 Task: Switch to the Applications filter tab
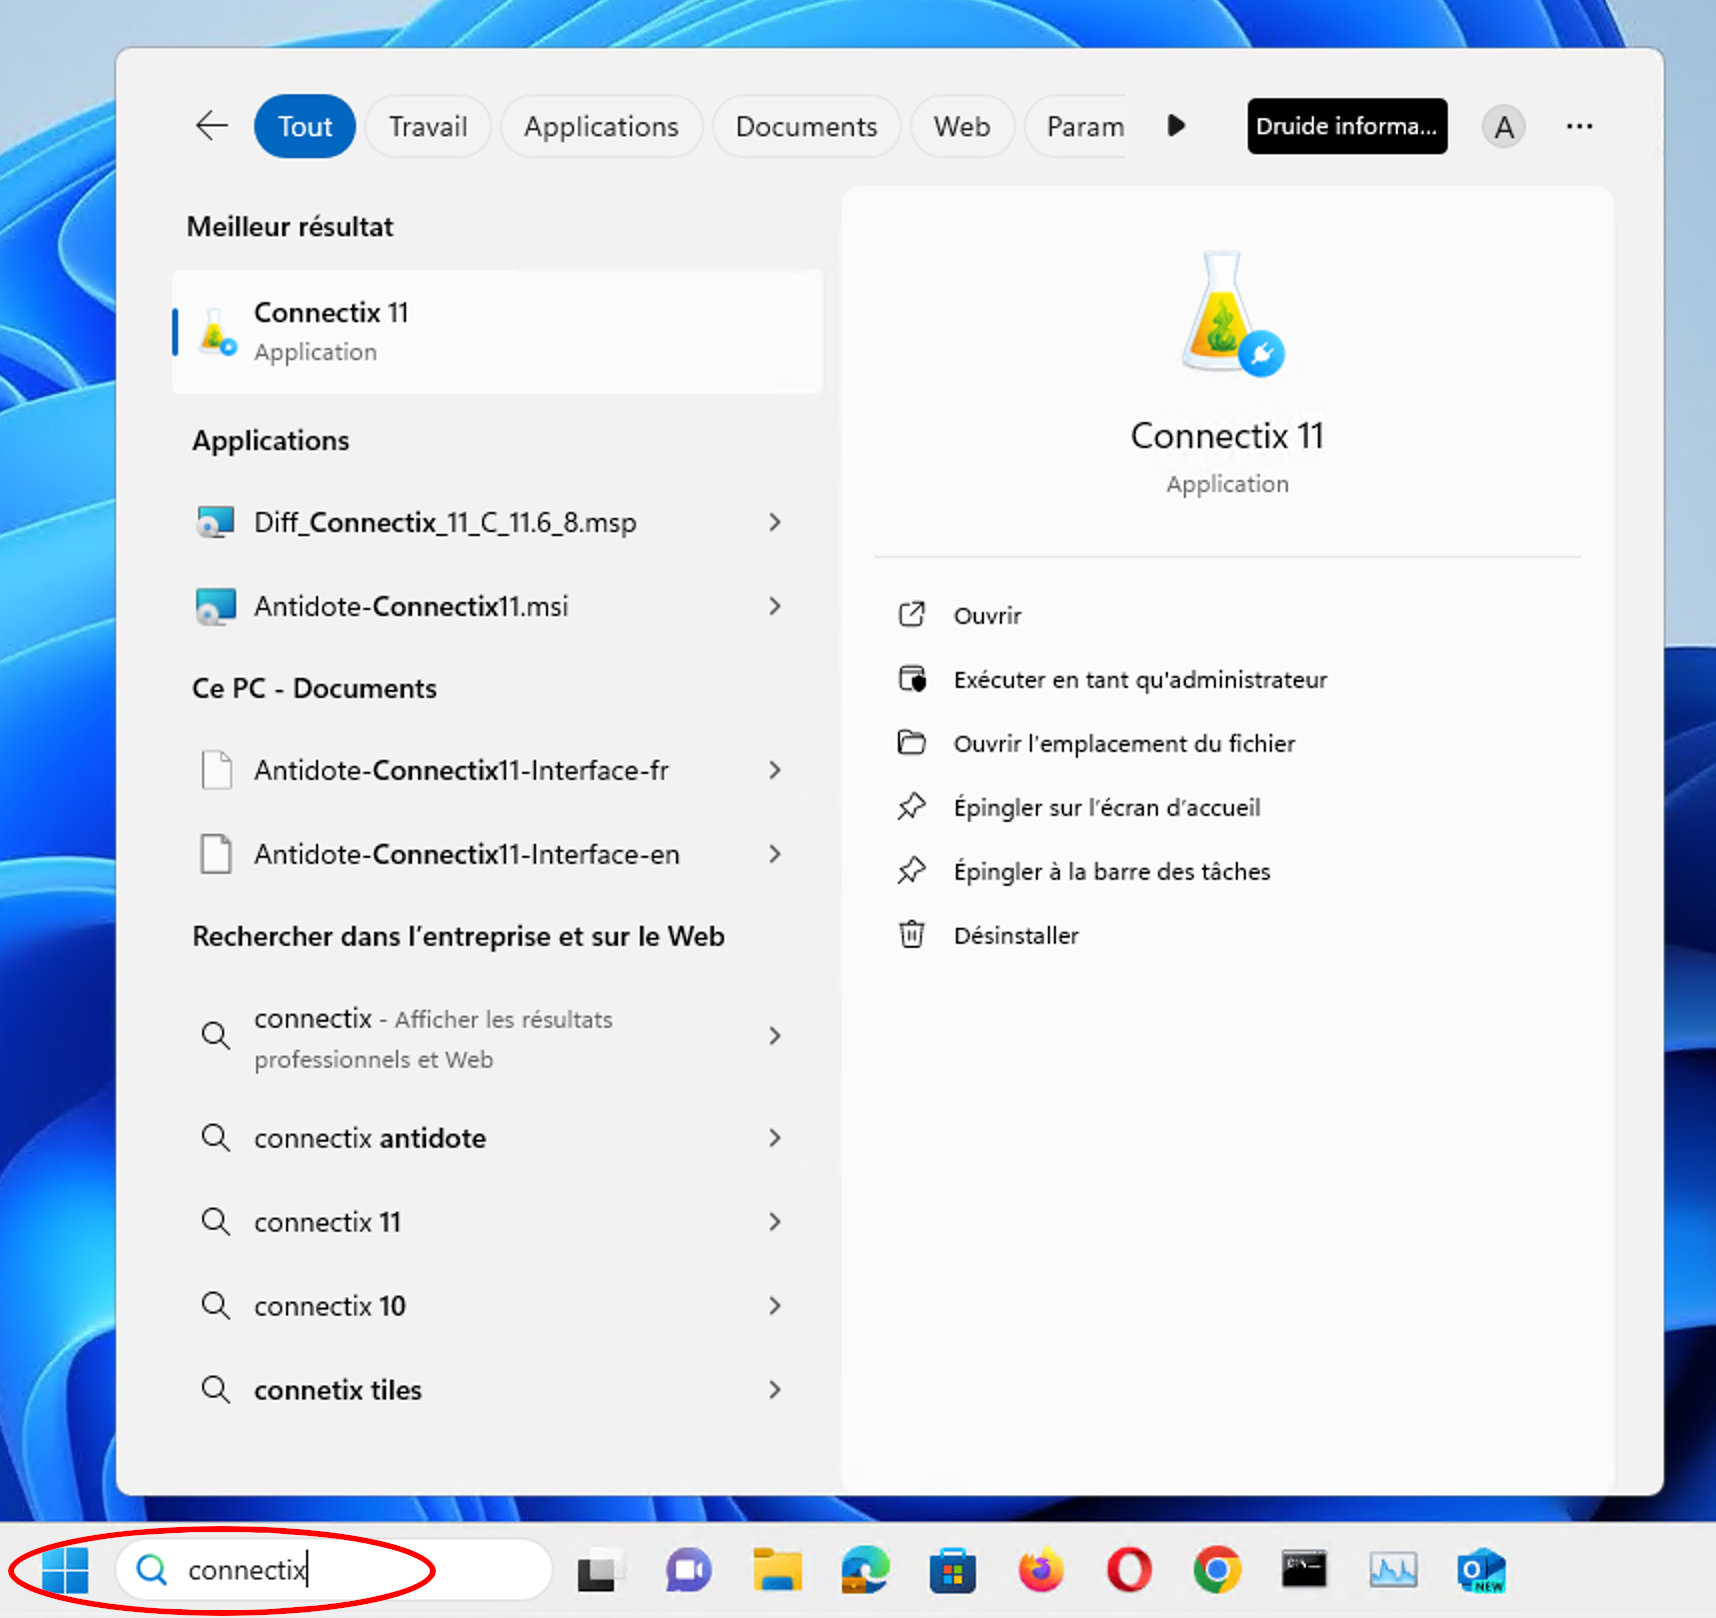(x=601, y=127)
